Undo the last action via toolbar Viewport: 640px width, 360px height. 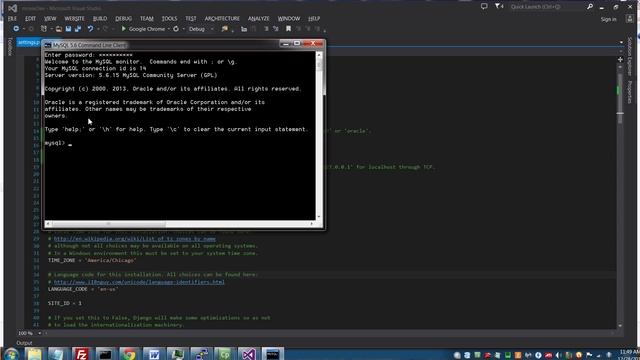pyautogui.click(x=90, y=29)
